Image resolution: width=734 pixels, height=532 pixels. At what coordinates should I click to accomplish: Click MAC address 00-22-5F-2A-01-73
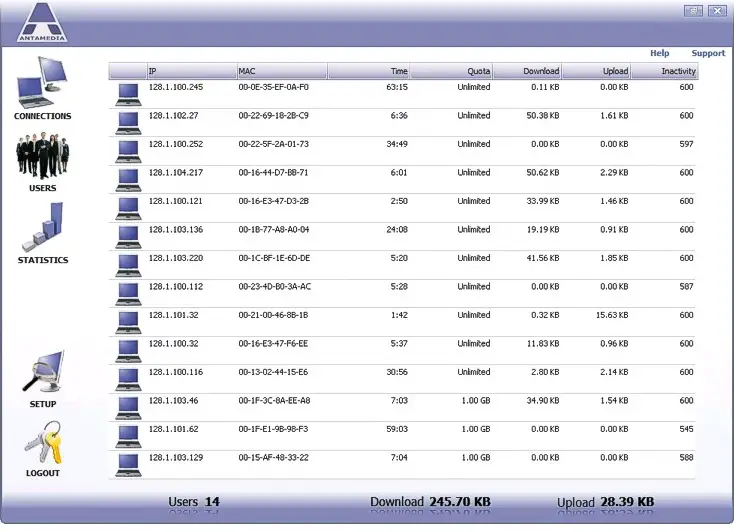(273, 144)
